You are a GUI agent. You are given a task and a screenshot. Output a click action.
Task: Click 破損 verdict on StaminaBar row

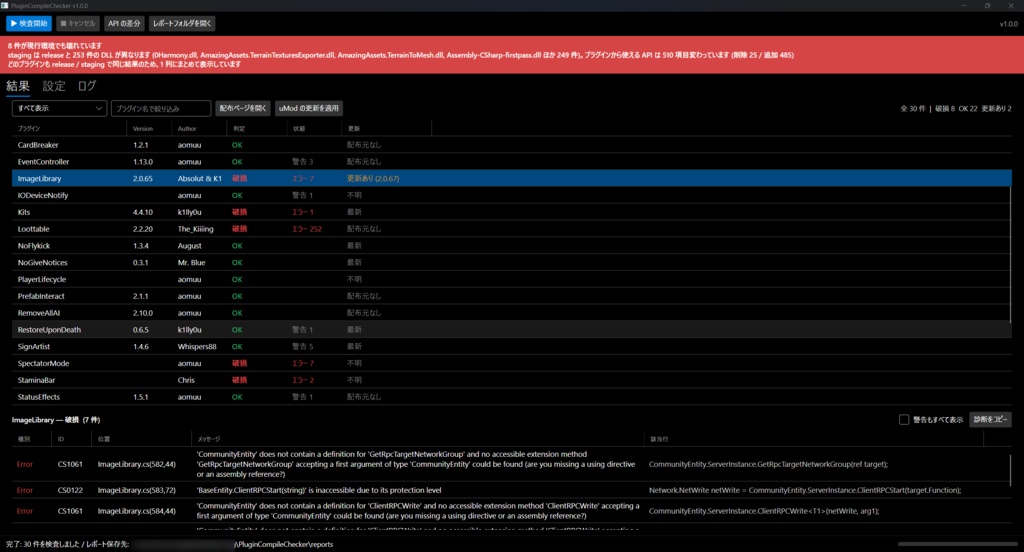pos(240,380)
